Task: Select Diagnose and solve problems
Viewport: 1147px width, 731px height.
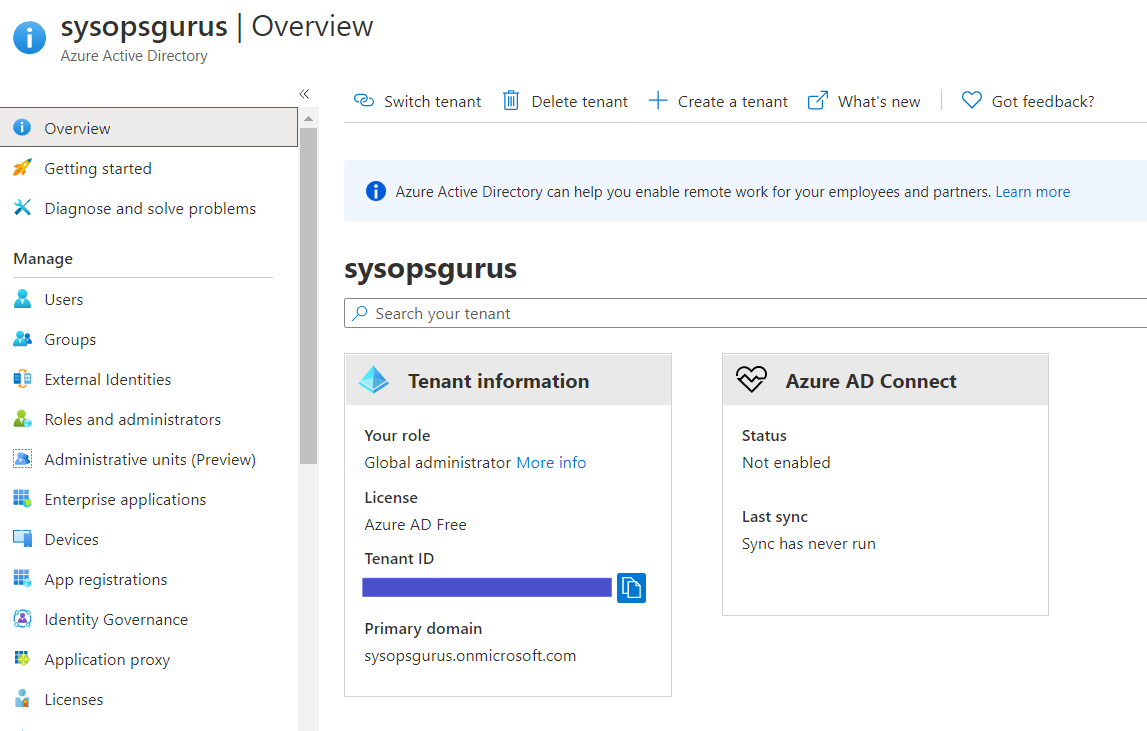Action: (x=148, y=208)
